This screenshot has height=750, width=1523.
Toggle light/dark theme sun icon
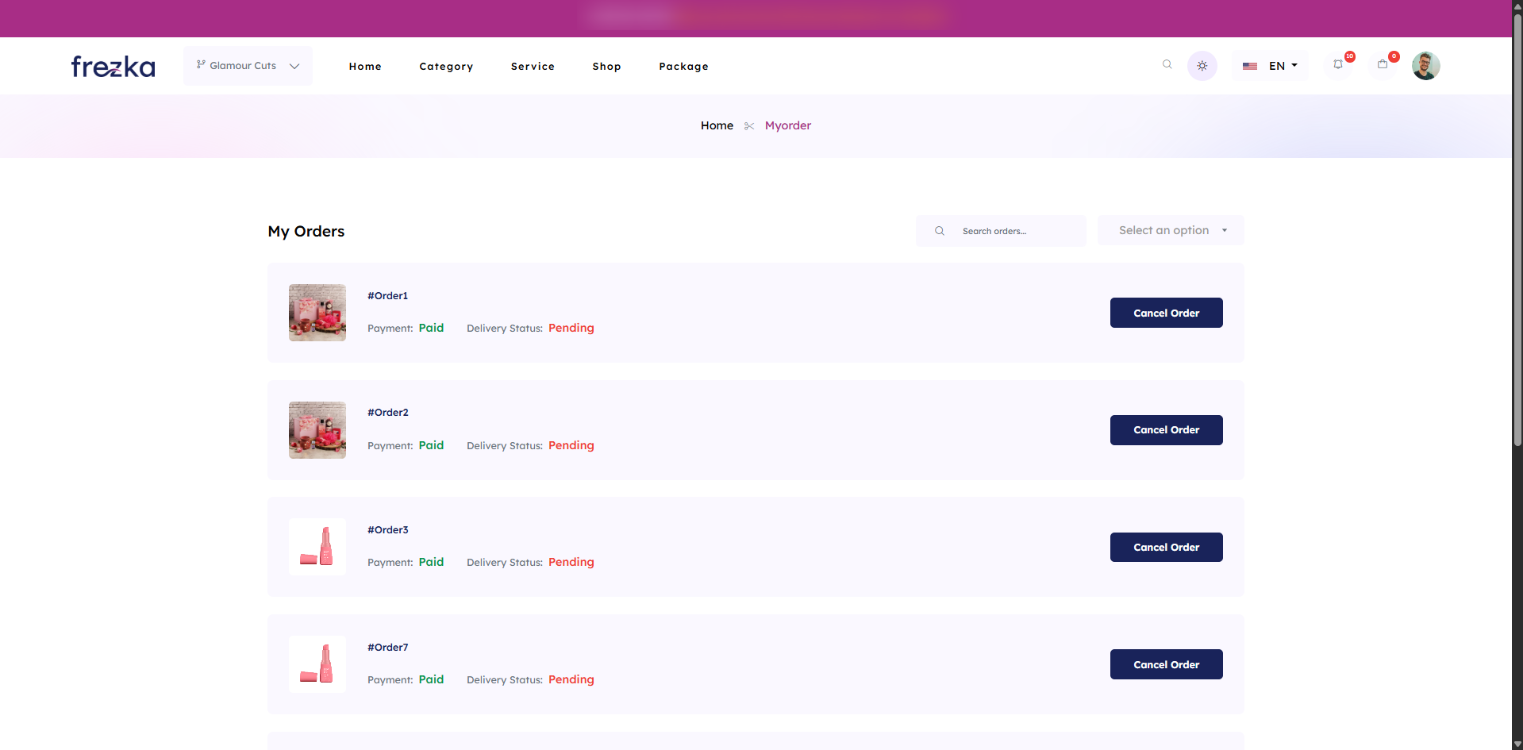(x=1202, y=66)
